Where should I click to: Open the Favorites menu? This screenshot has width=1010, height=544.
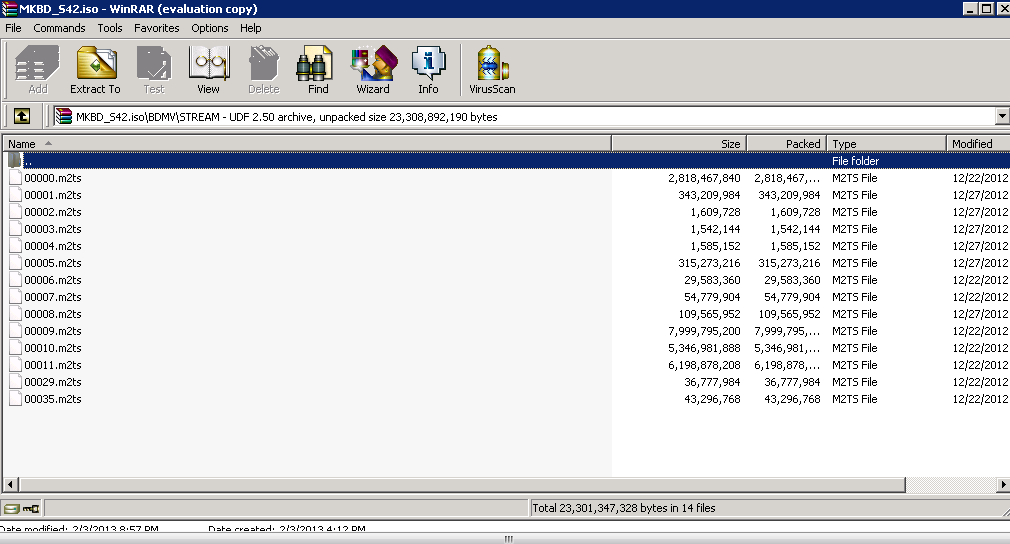[157, 28]
